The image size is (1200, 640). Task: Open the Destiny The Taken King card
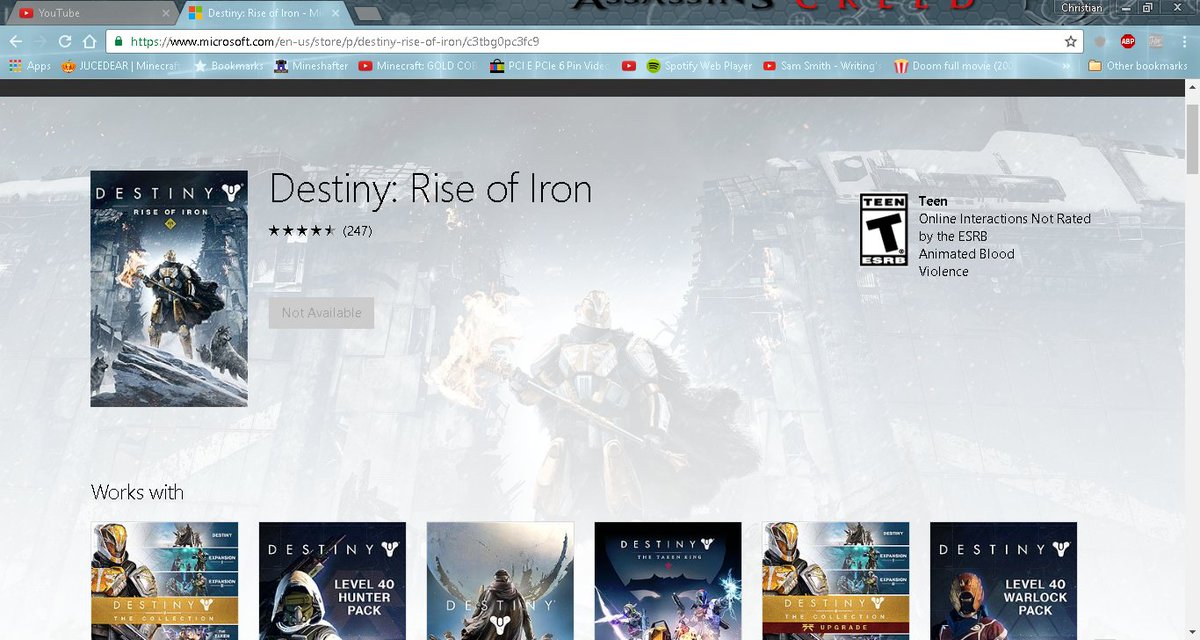668,581
